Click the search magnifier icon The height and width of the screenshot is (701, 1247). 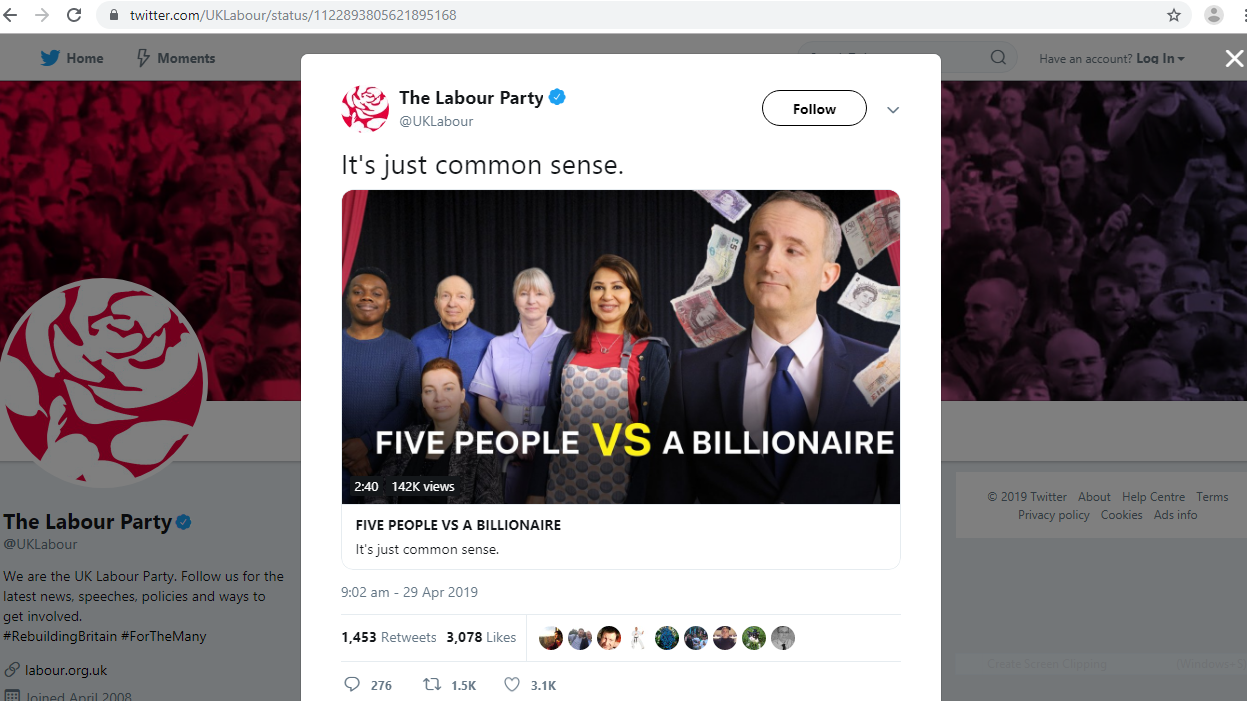click(x=998, y=58)
